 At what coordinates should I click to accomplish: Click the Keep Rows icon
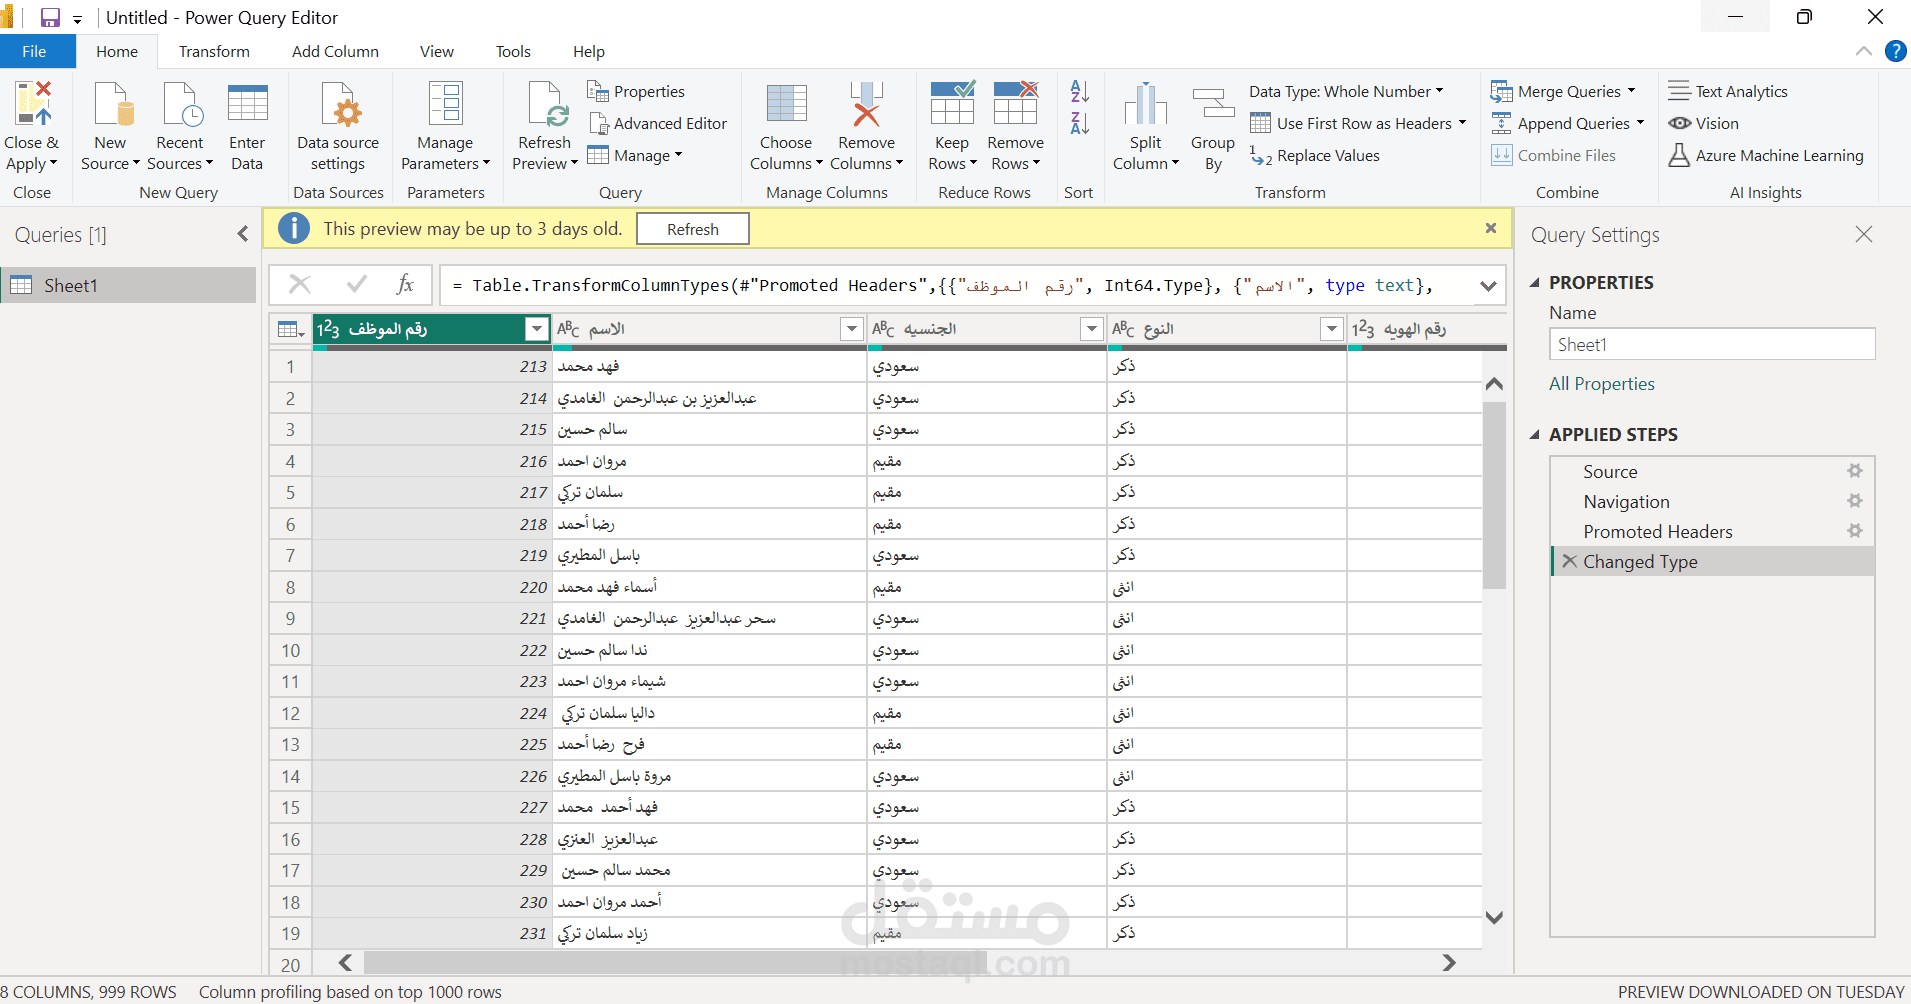click(952, 104)
